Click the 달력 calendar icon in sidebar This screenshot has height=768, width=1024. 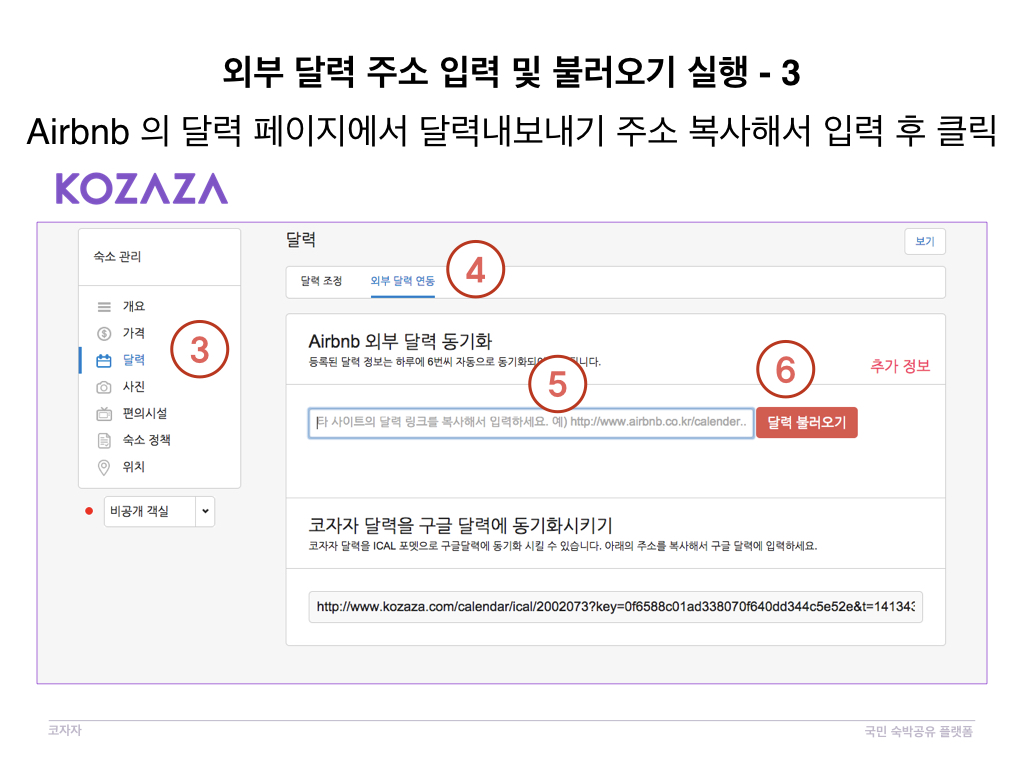104,360
